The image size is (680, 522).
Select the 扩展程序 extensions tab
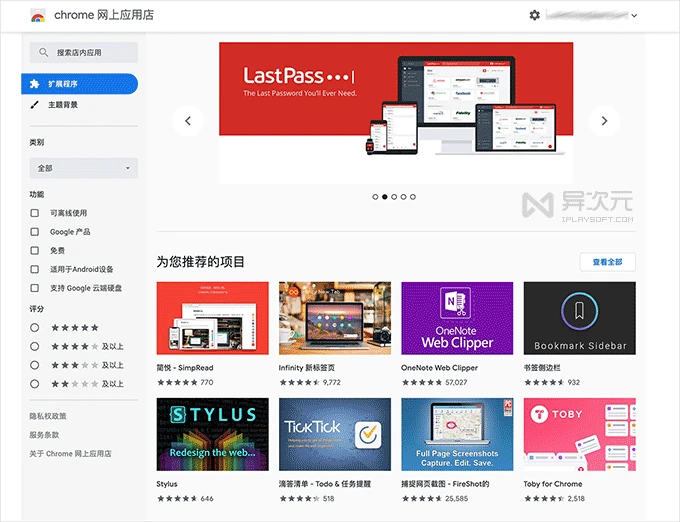[x=80, y=84]
